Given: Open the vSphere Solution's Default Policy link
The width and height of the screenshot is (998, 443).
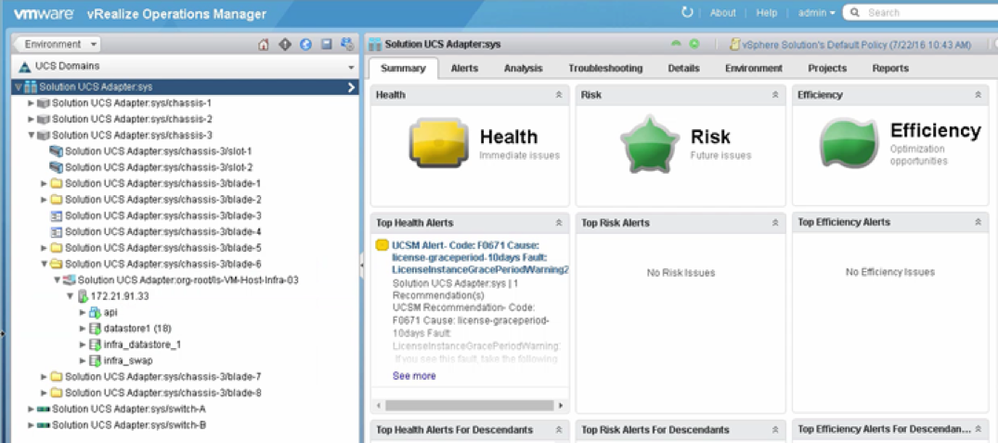Looking at the screenshot, I should pos(857,45).
